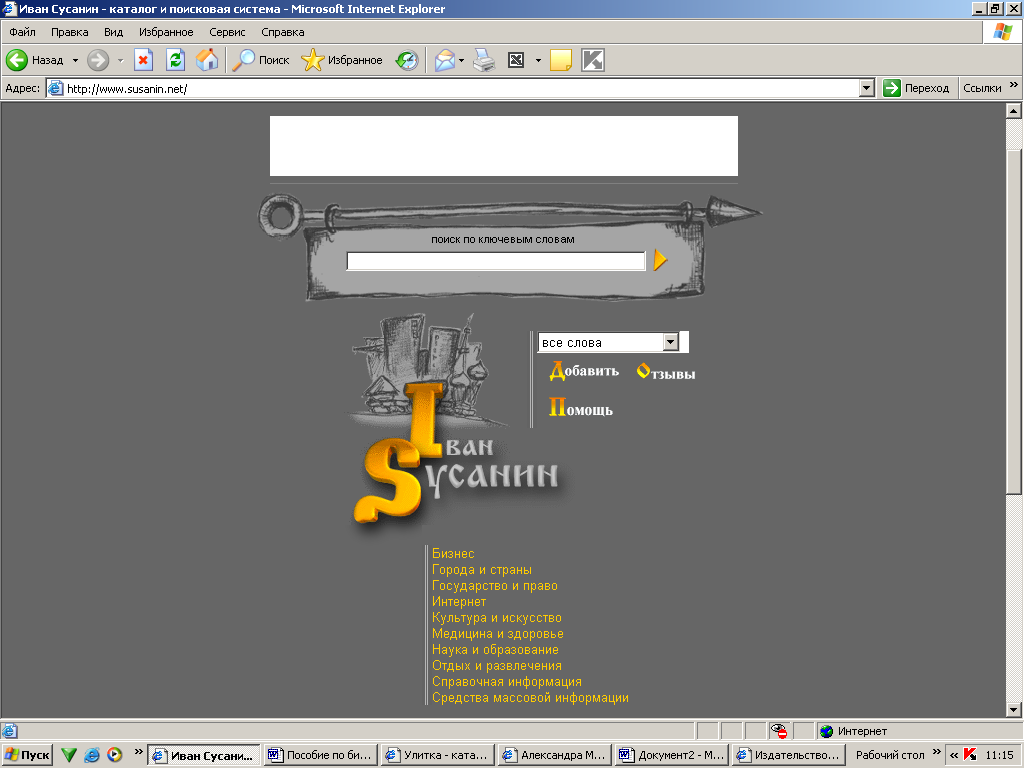Open the Культура и искусство category
The width and height of the screenshot is (1024, 768).
click(497, 618)
